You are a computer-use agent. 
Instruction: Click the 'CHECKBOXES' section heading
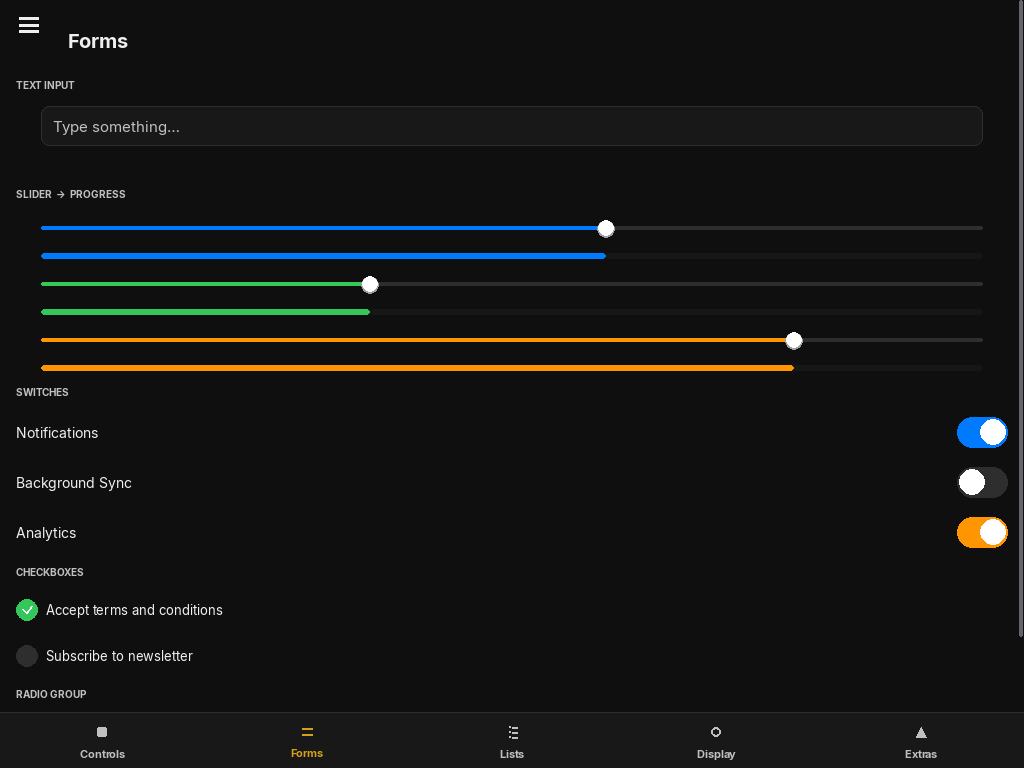[50, 572]
